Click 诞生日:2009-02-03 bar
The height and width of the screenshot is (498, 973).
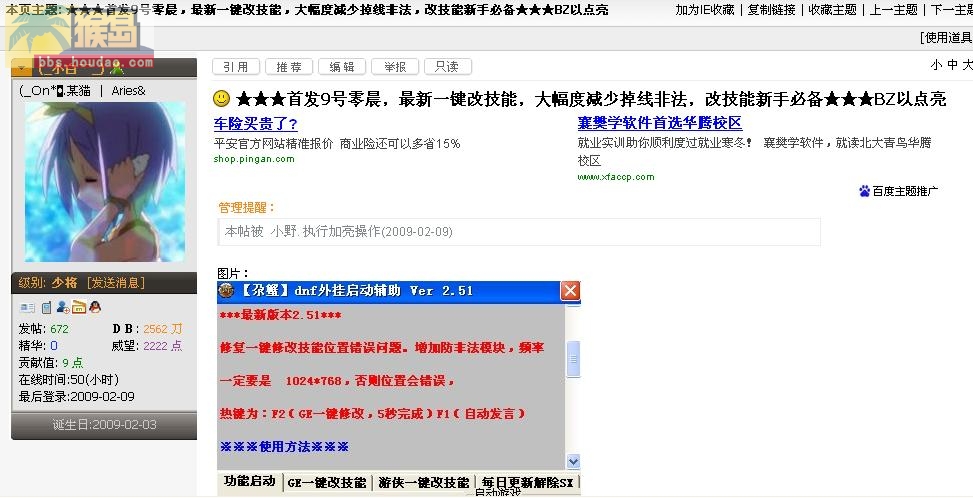coord(104,425)
